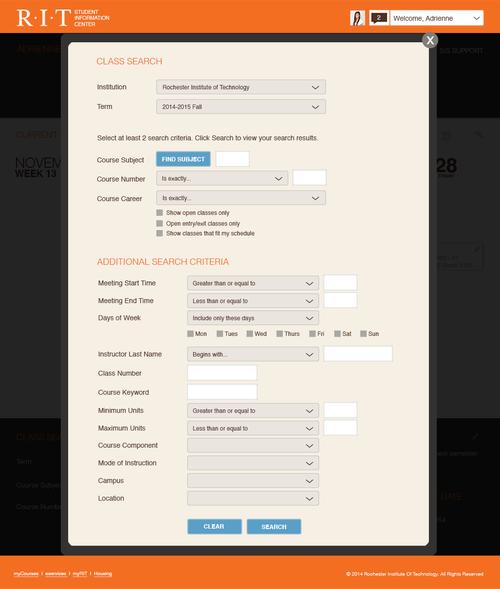
Task: Click the dimmed wrench settings icon
Action: (478, 134)
